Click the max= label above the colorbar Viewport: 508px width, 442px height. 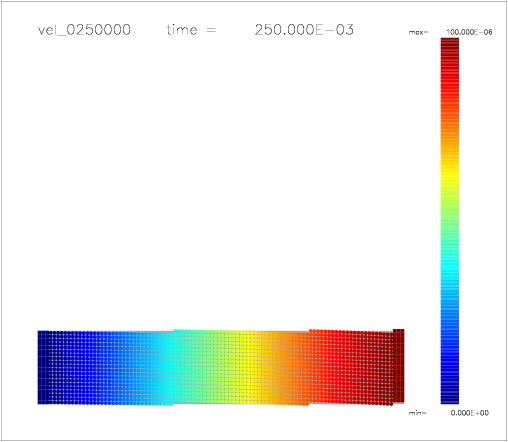point(418,32)
